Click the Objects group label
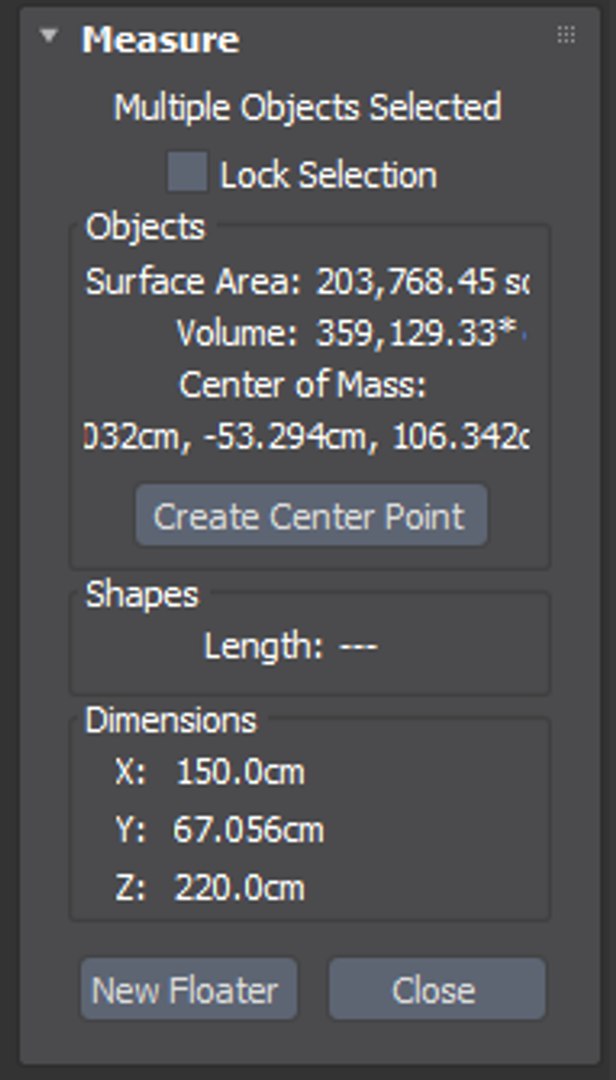This screenshot has height=1080, width=616. [x=145, y=227]
